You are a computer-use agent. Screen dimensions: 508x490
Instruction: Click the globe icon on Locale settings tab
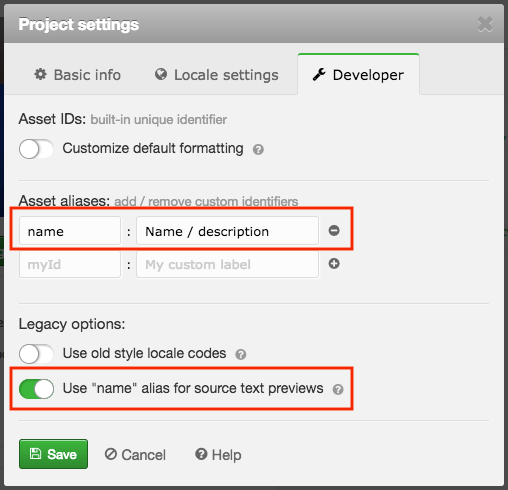(x=161, y=74)
